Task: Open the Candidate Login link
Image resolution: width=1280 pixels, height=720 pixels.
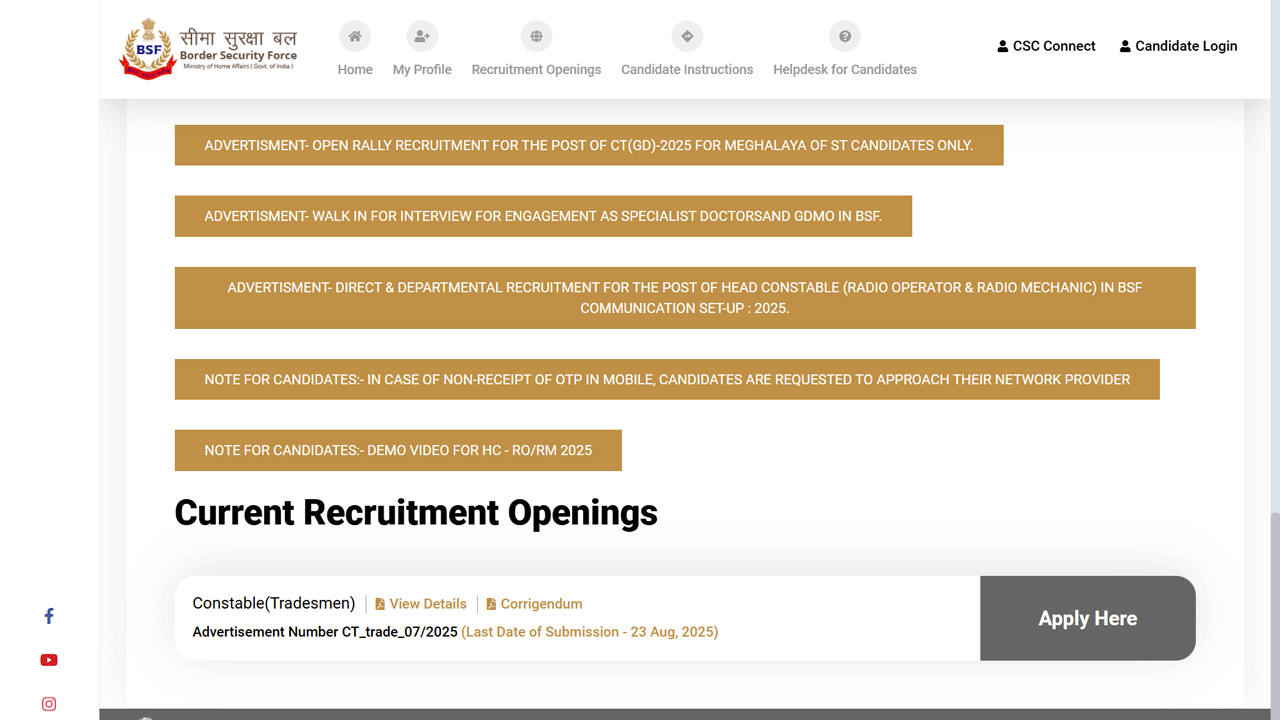Action: (x=1178, y=46)
